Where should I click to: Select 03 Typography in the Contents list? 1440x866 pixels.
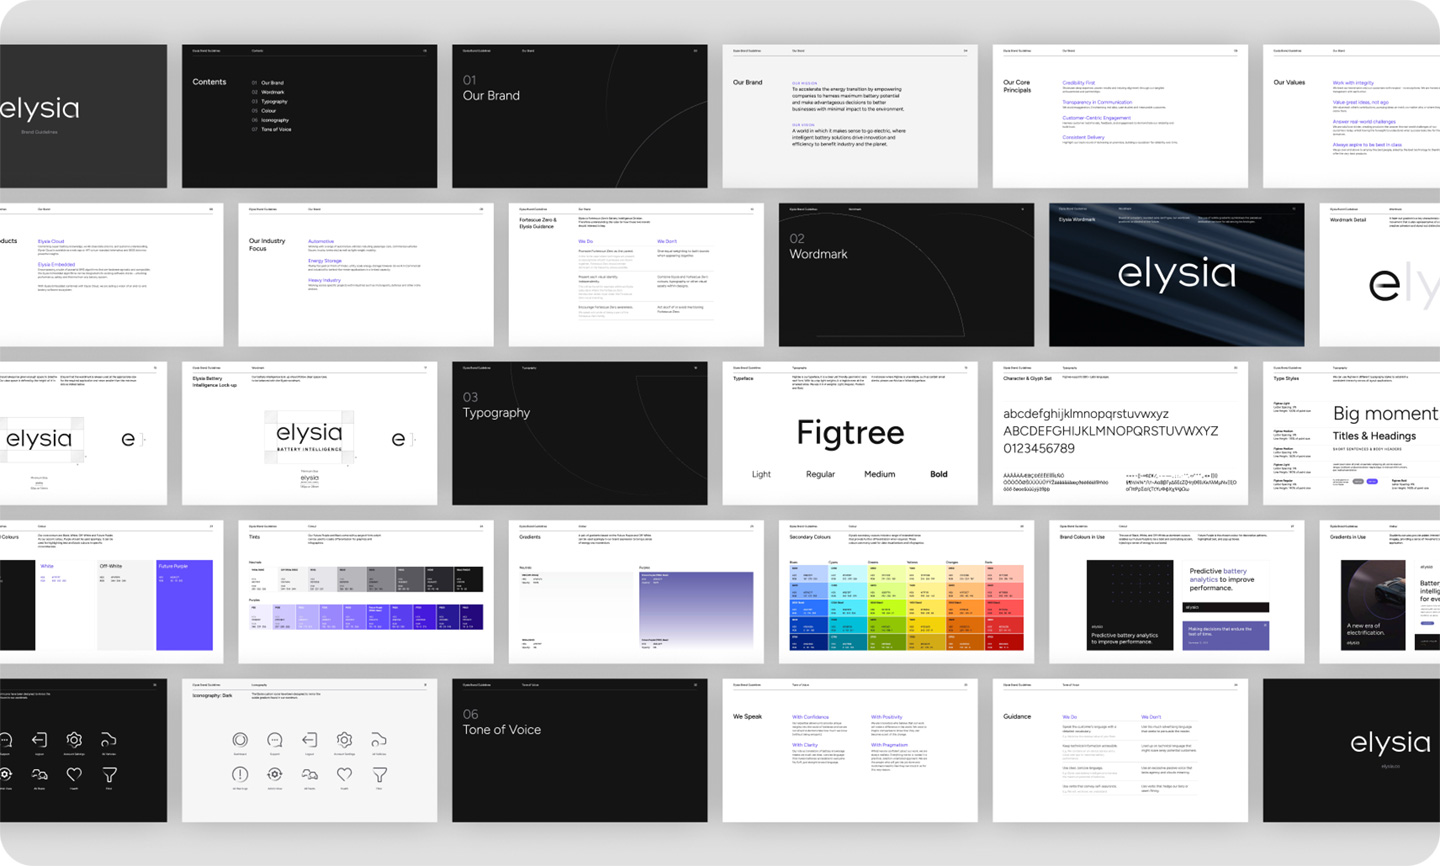coord(274,101)
